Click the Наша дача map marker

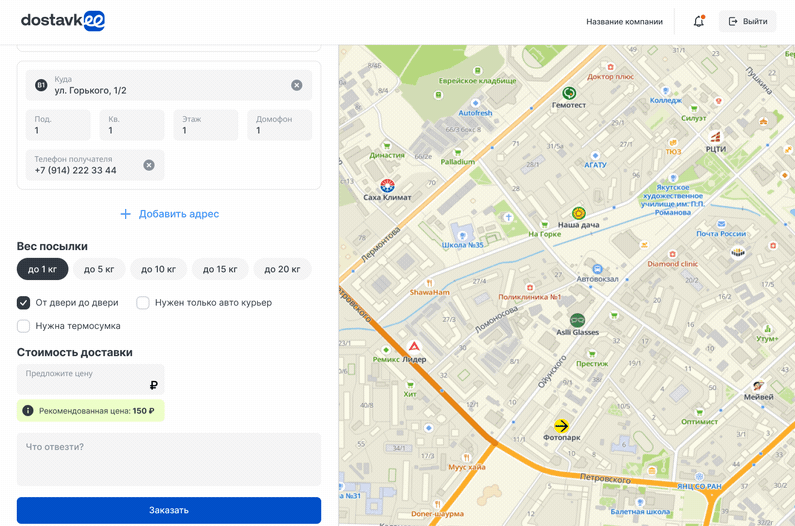coord(579,213)
